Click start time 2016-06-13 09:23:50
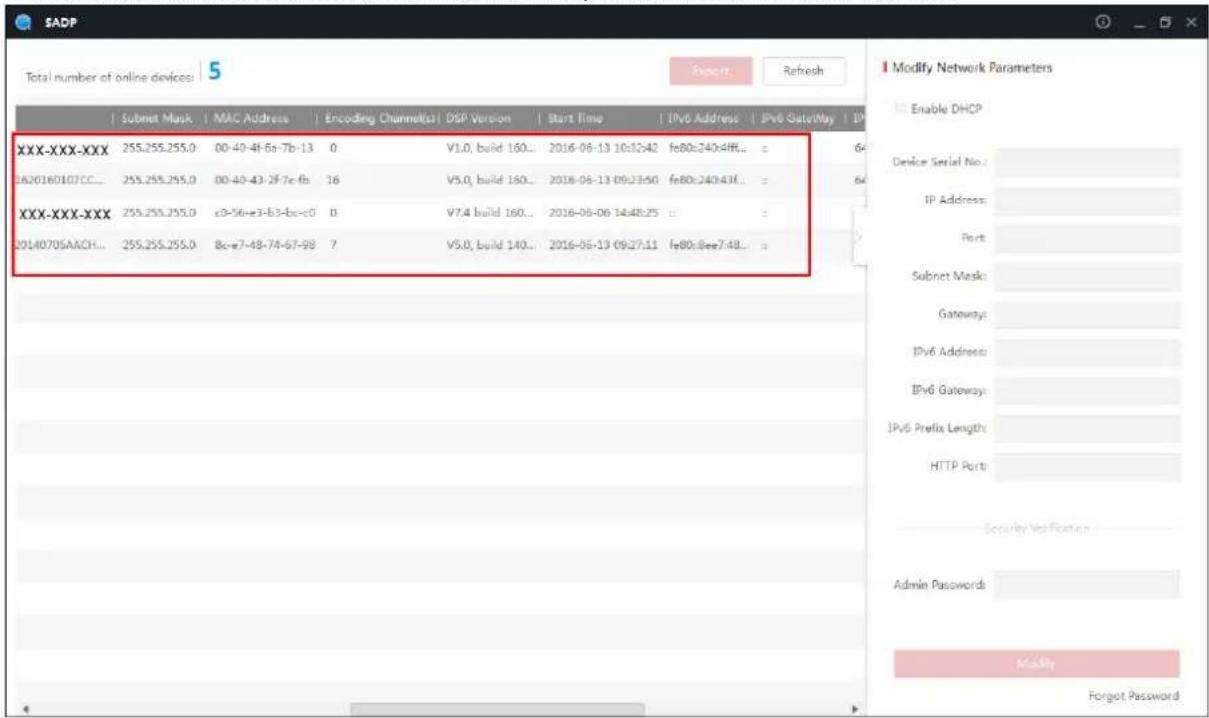Screen dimensions: 1209x718 (x=602, y=181)
